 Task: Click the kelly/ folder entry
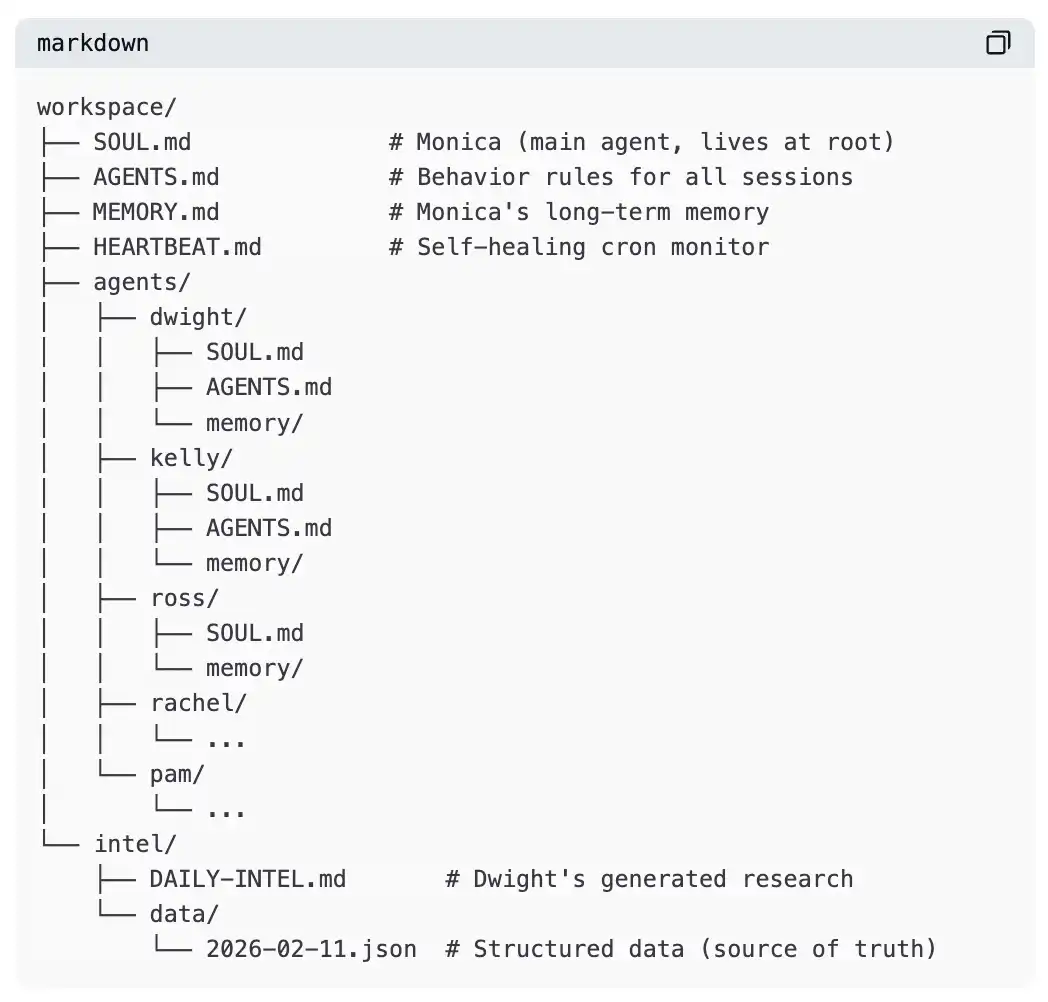191,458
